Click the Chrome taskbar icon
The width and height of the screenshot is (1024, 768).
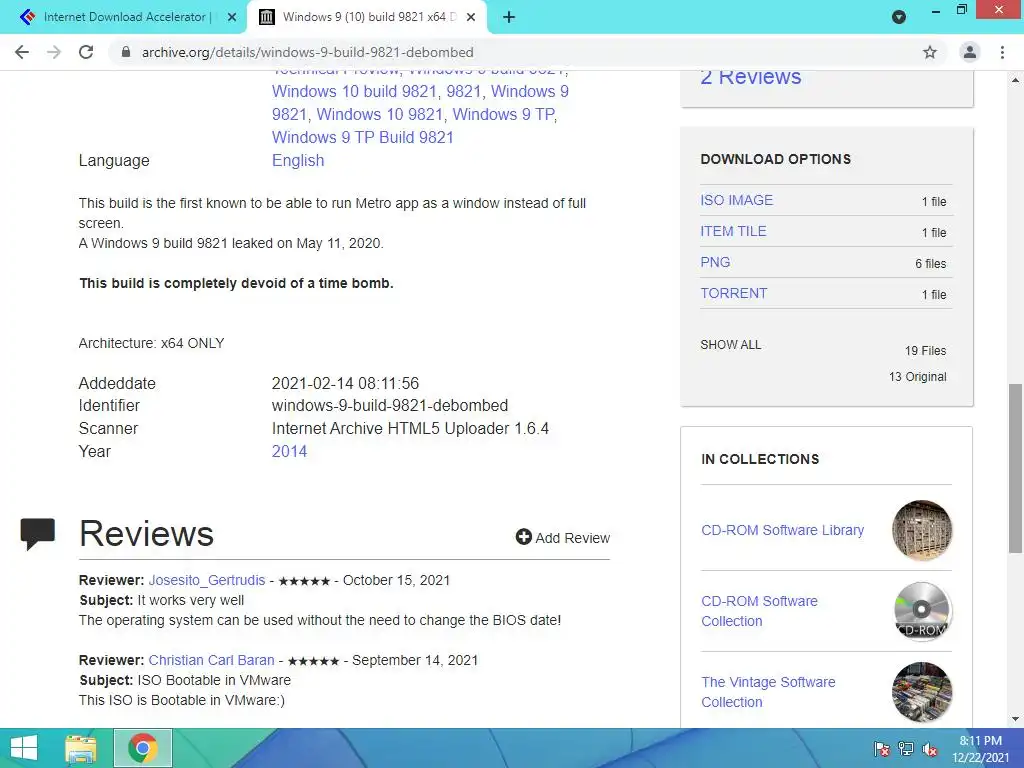[143, 748]
